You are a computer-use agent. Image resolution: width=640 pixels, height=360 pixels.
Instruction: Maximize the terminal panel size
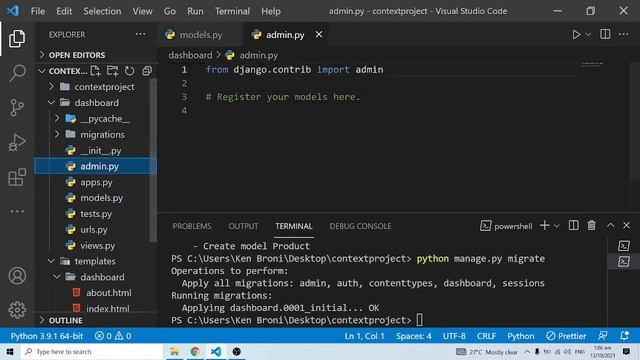(x=610, y=225)
